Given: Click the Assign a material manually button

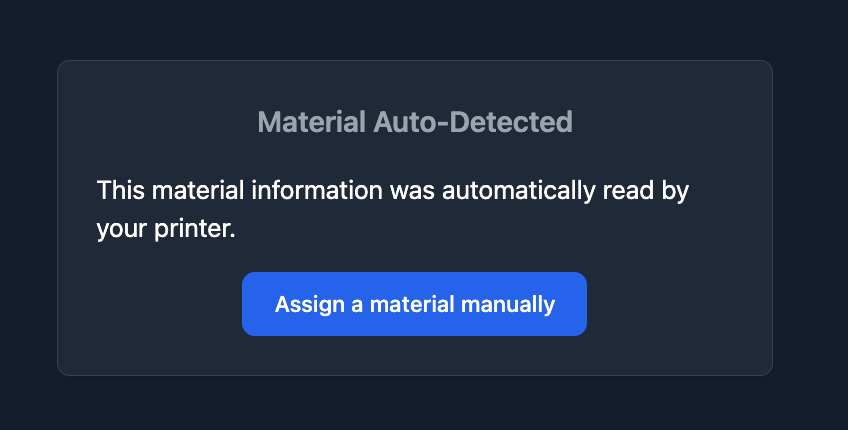Looking at the screenshot, I should click(414, 304).
